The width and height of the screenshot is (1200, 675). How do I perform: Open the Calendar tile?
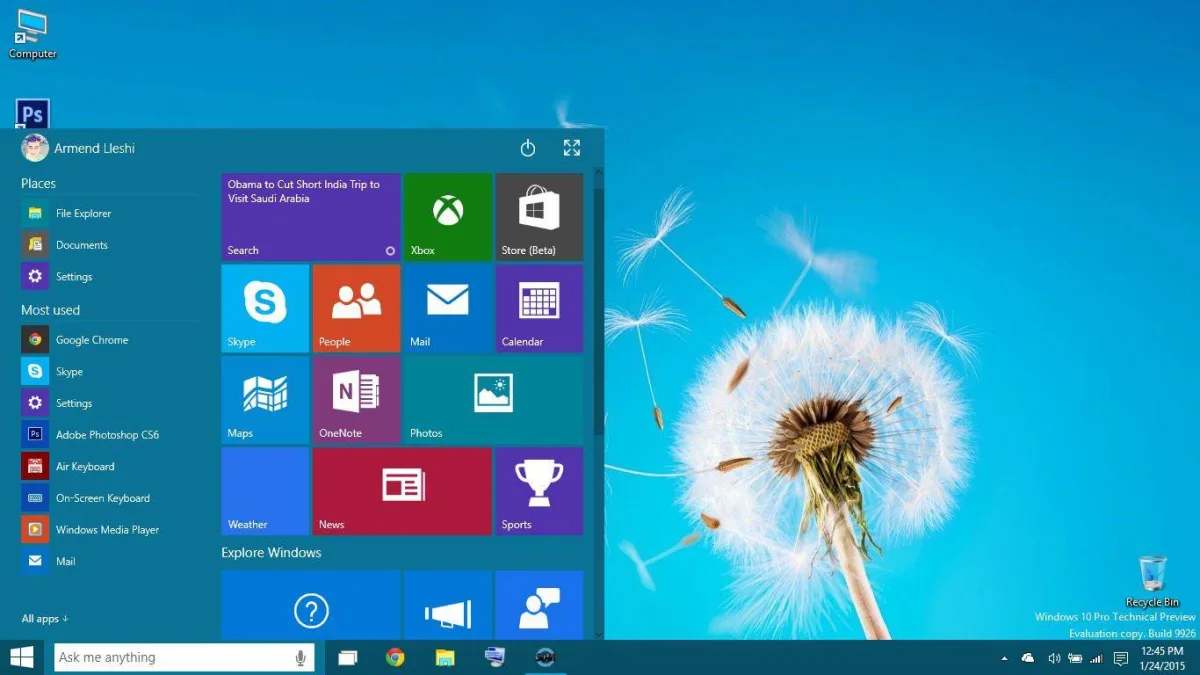pos(538,308)
